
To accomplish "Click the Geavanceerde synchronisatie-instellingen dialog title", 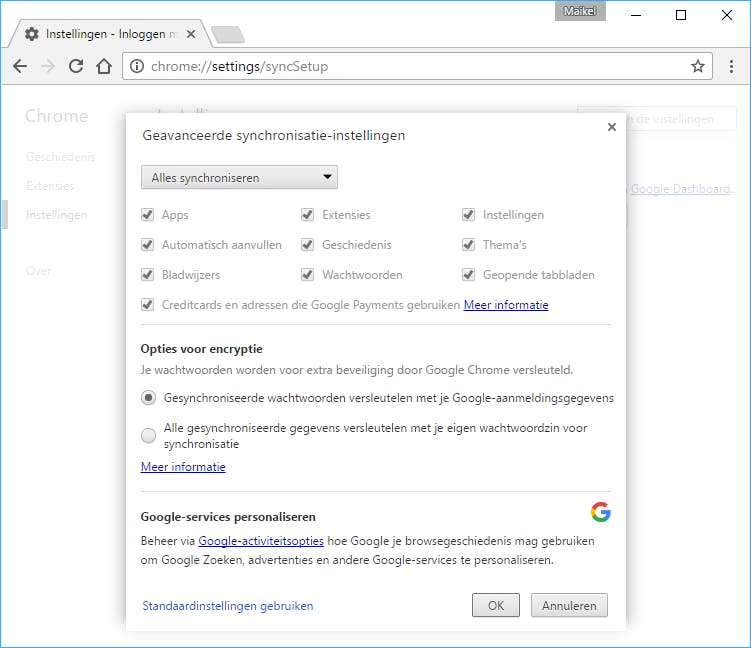I will click(273, 136).
